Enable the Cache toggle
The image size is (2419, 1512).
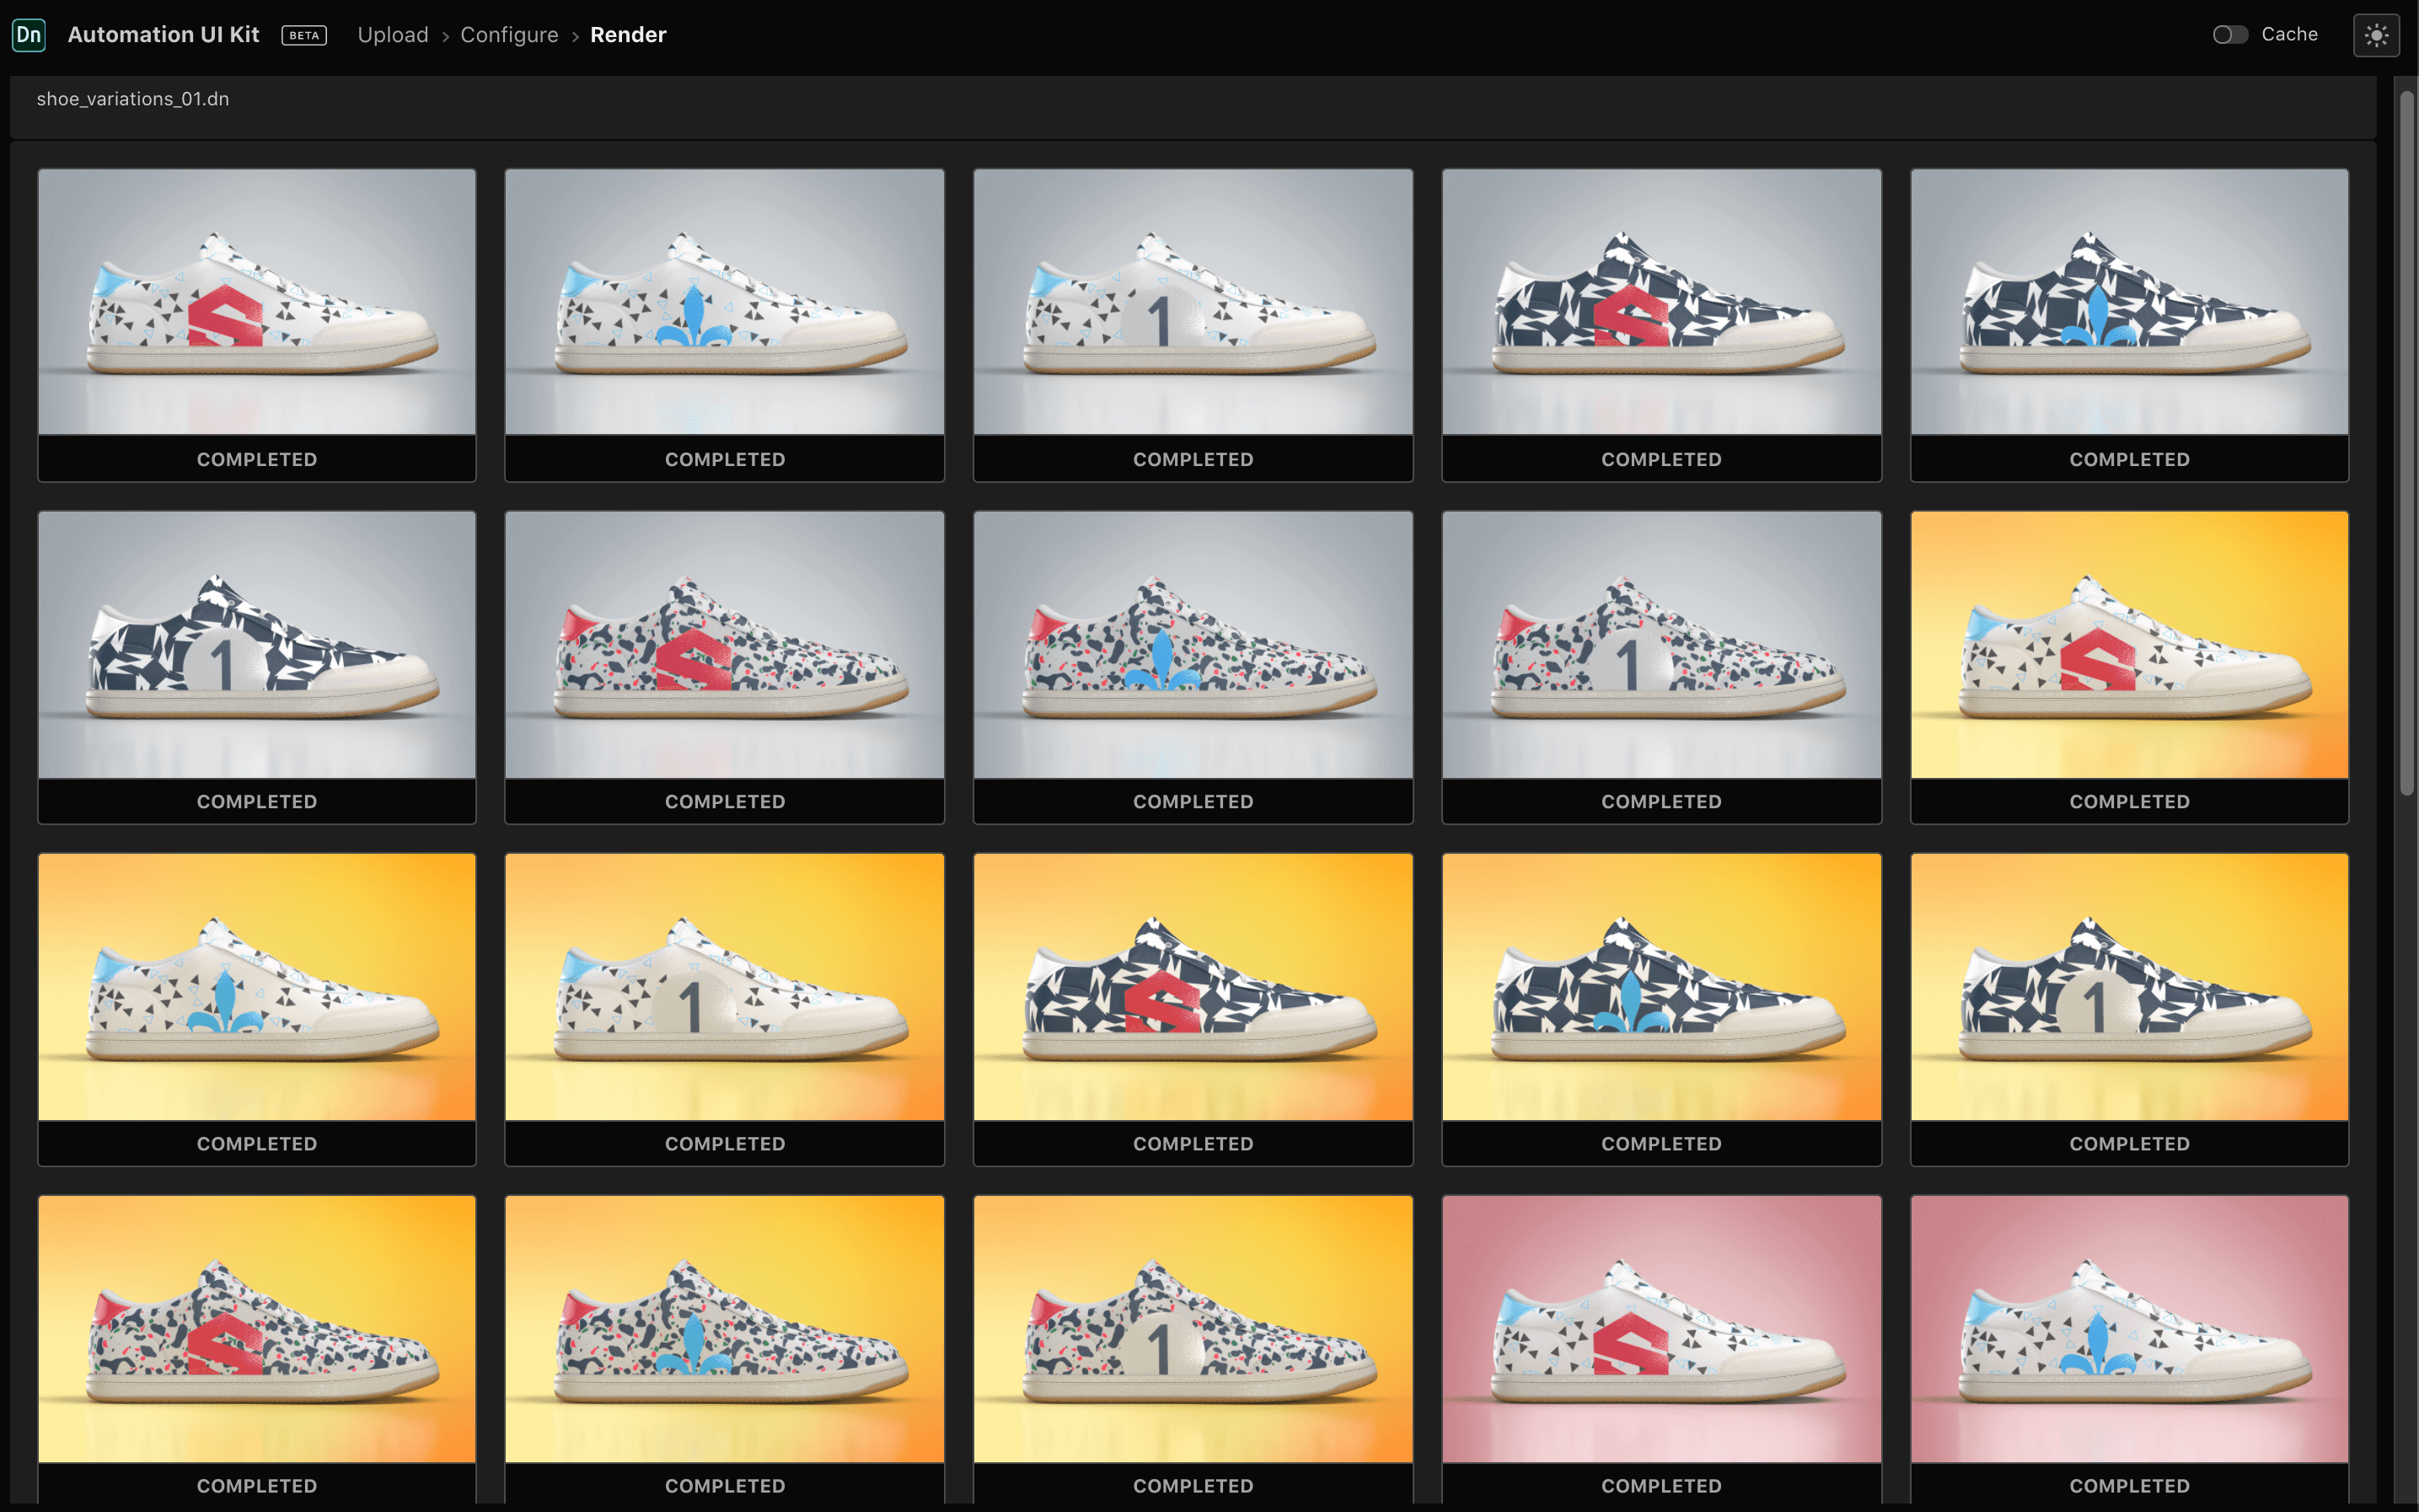click(x=2231, y=34)
